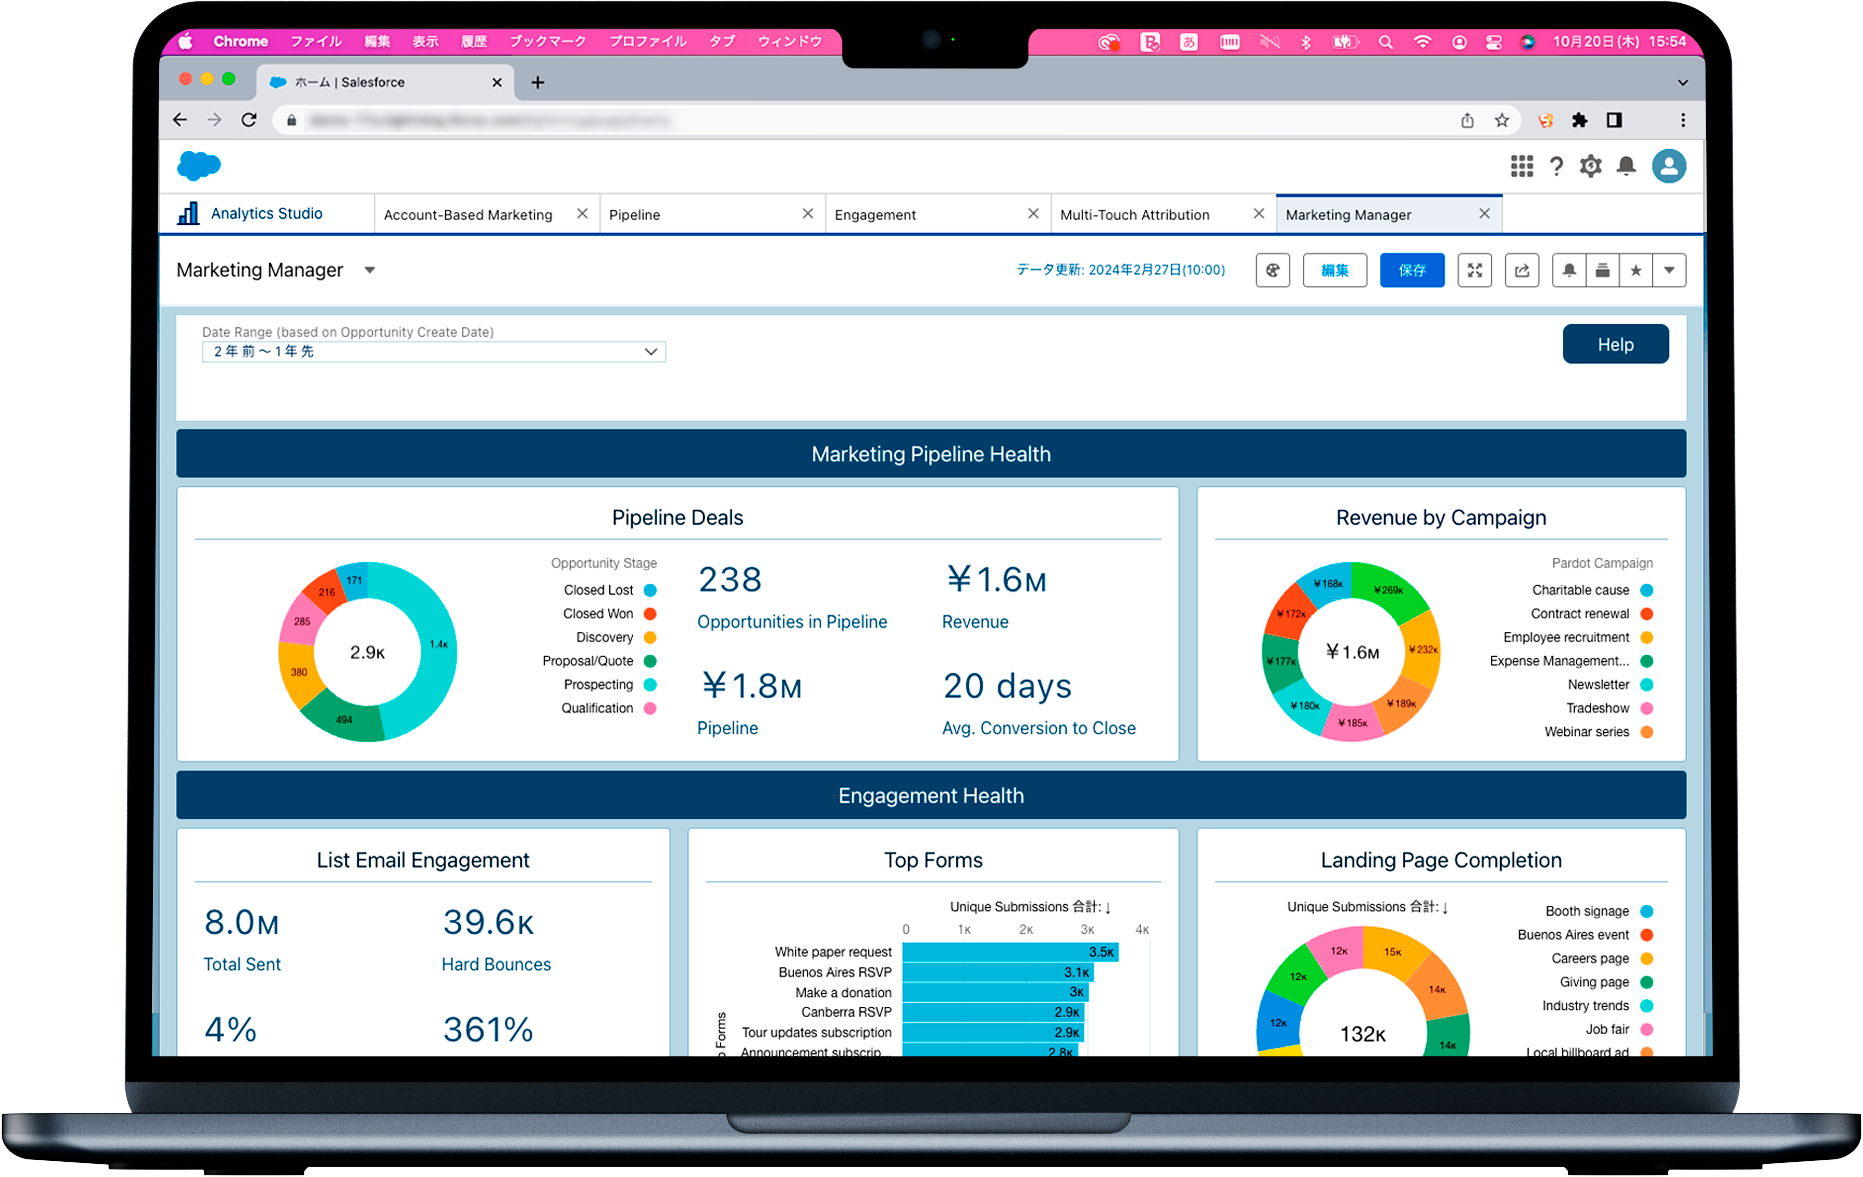Click the Total Sent metric label
This screenshot has height=1177, width=1863.
[242, 964]
